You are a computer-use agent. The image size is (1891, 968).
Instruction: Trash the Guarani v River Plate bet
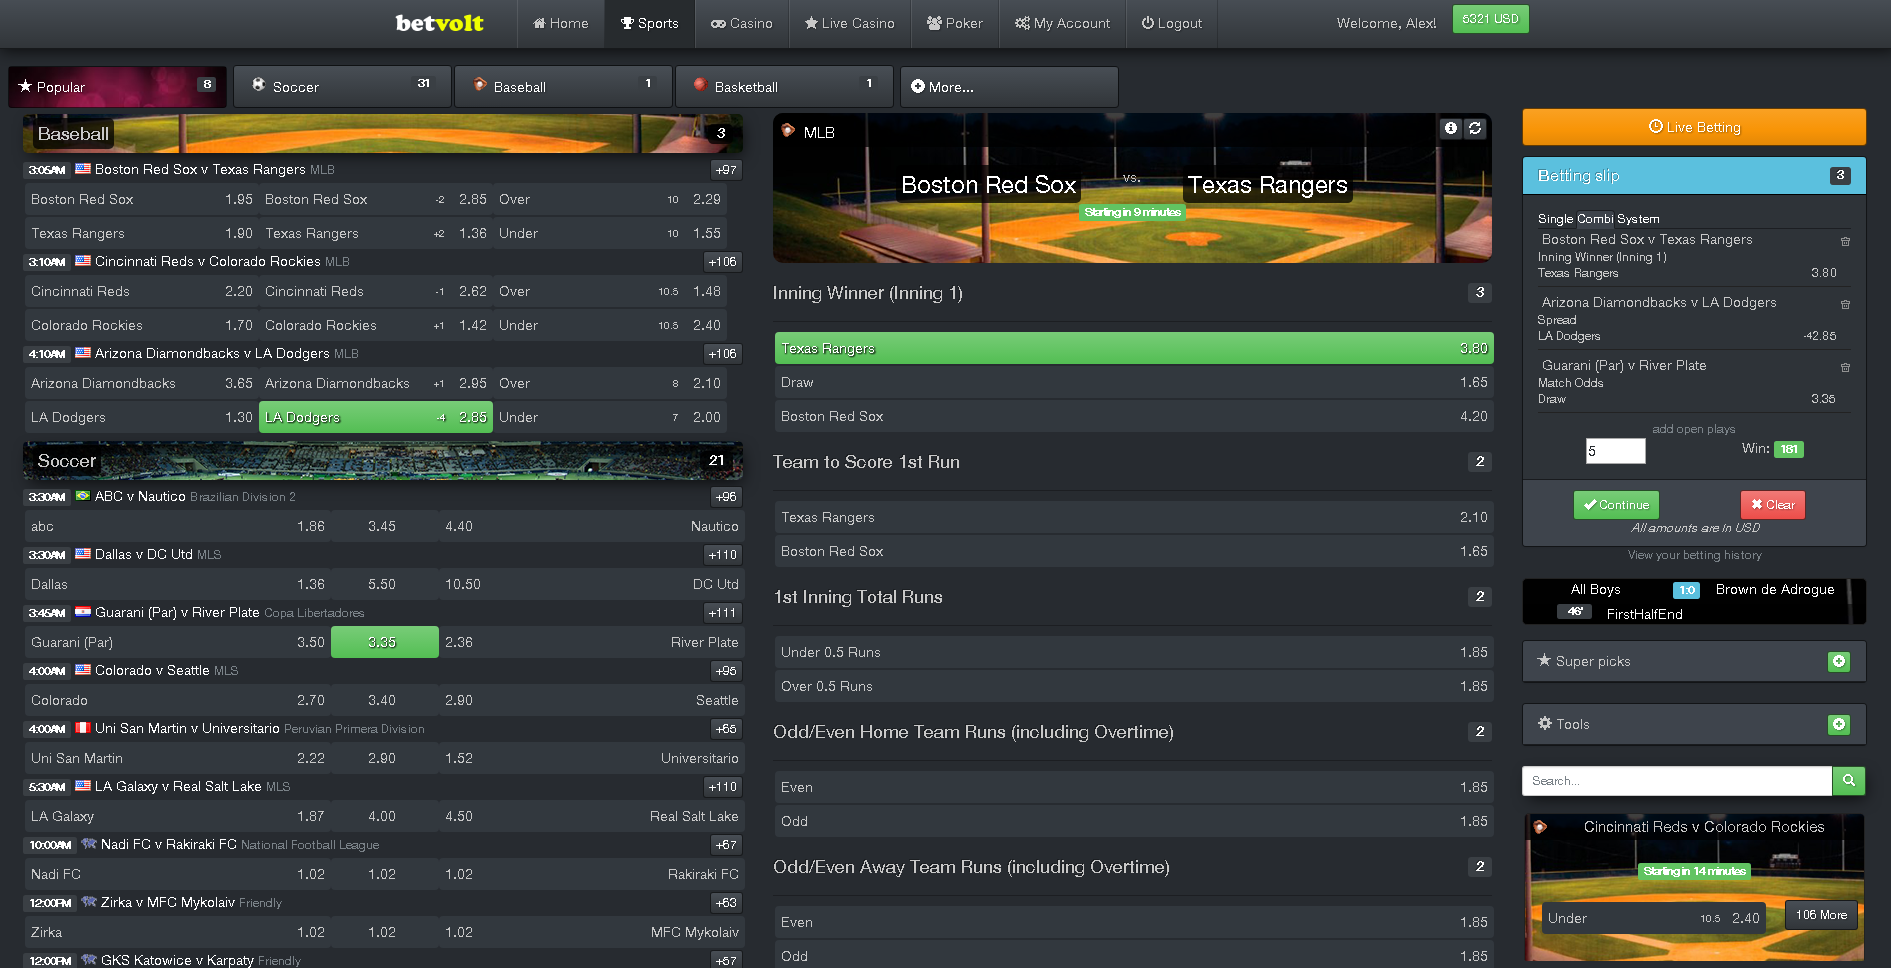click(x=1845, y=367)
